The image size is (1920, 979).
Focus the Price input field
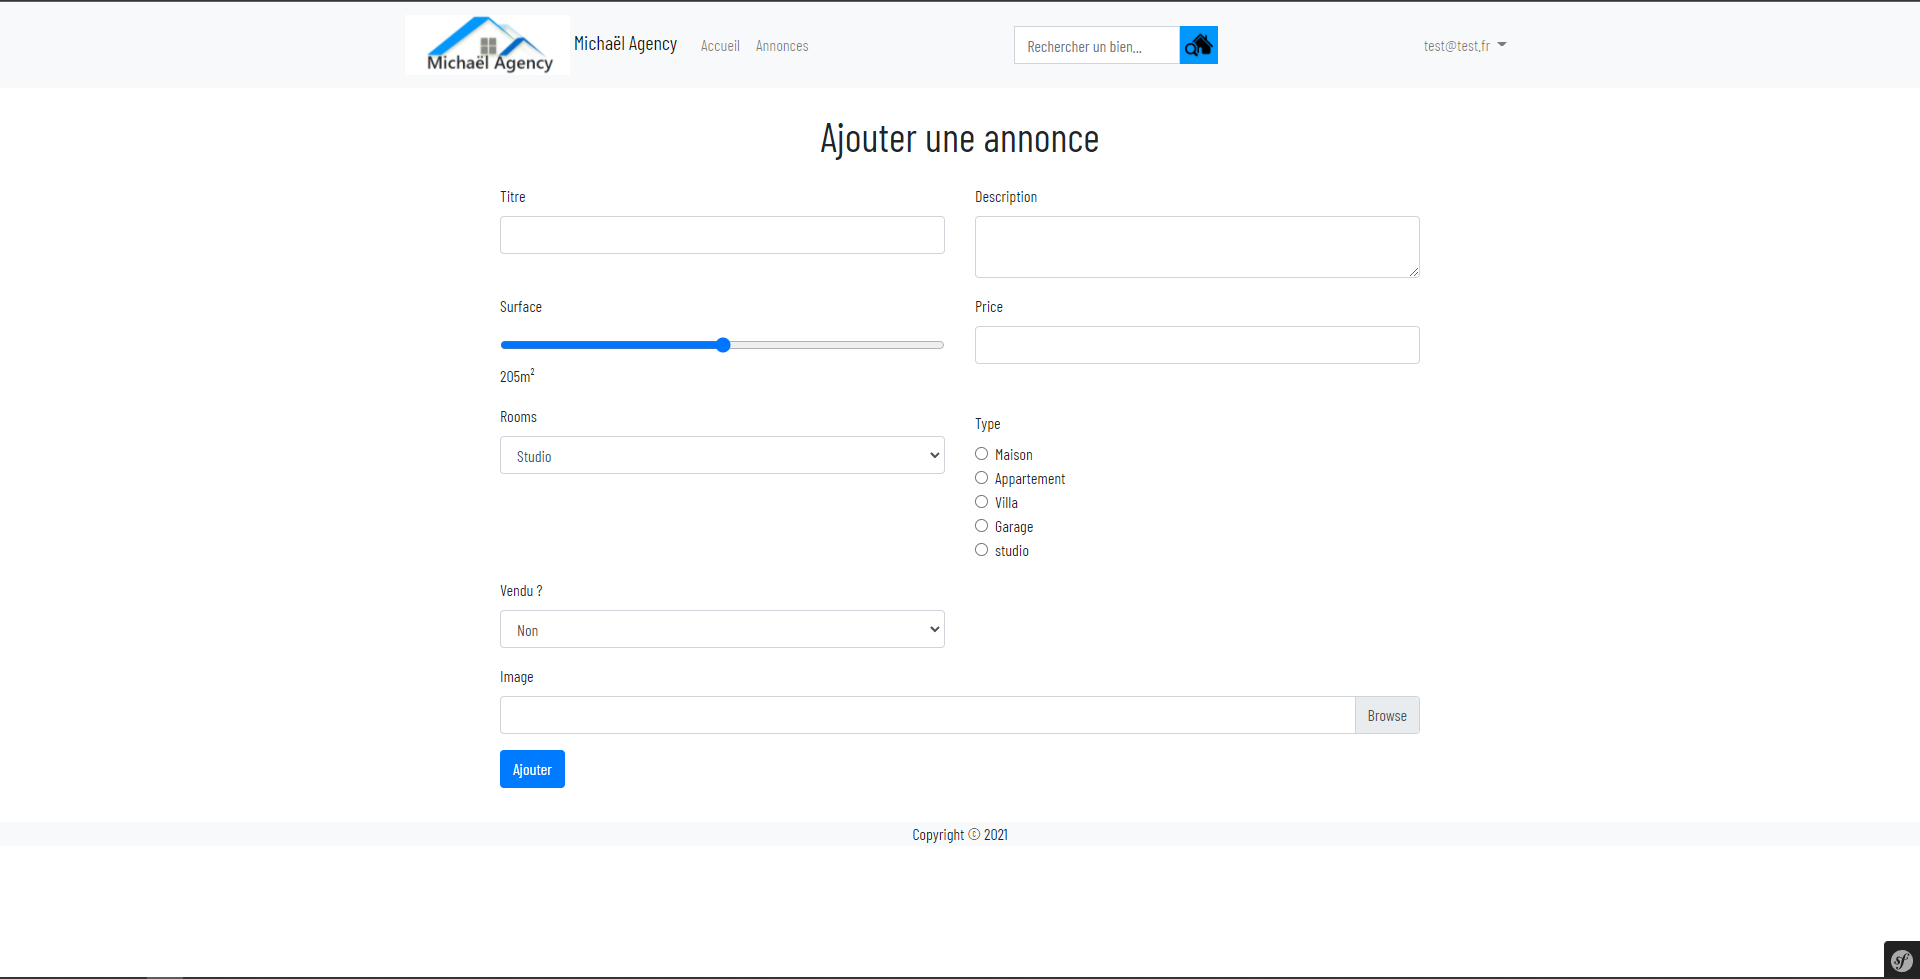point(1196,345)
